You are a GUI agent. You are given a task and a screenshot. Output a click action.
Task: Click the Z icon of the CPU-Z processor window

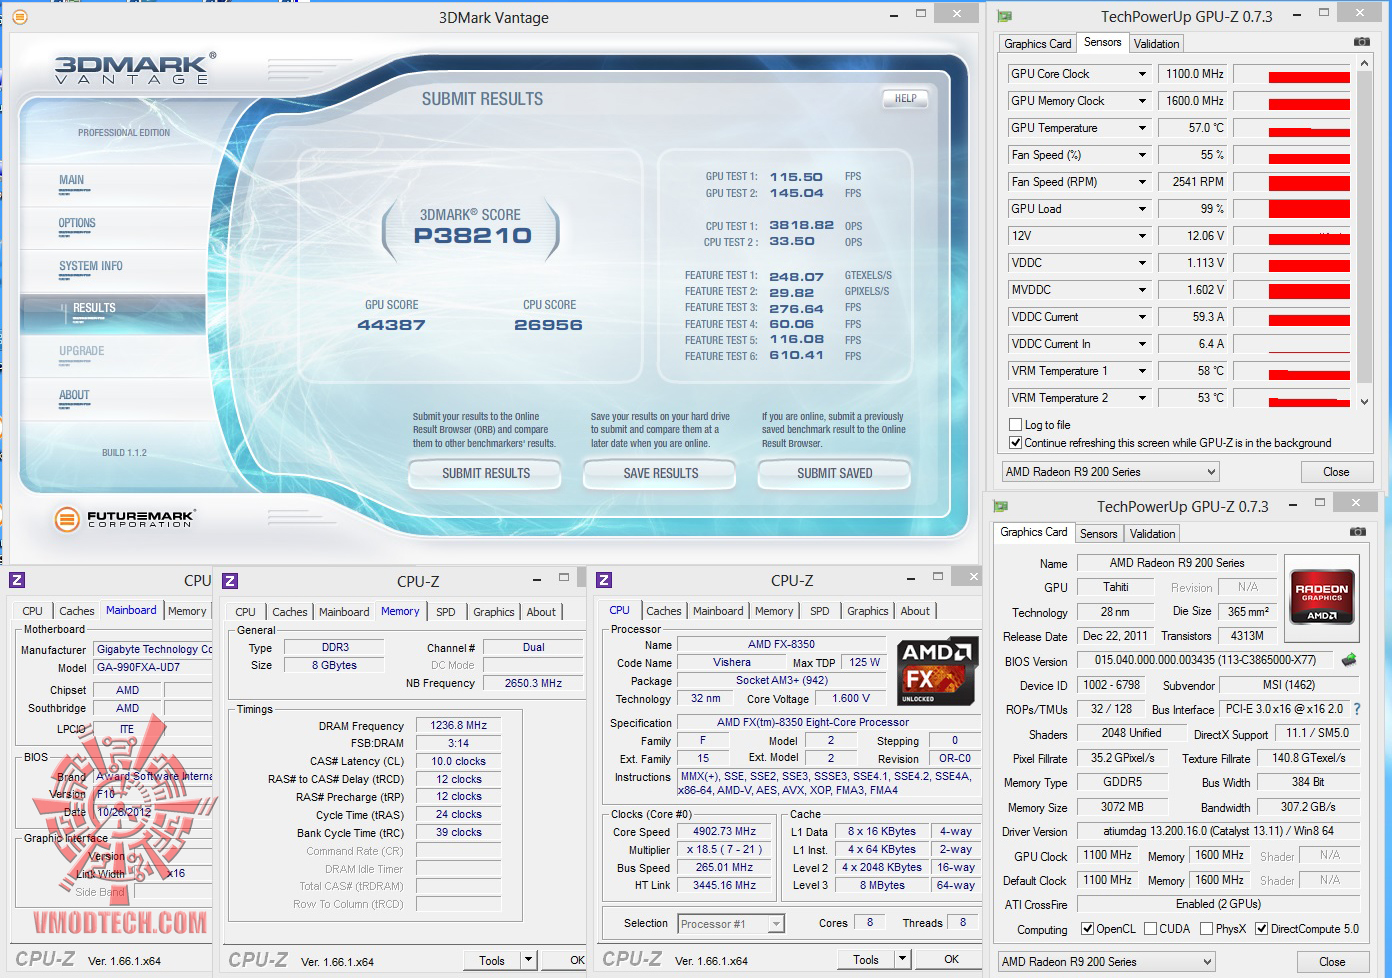[603, 581]
